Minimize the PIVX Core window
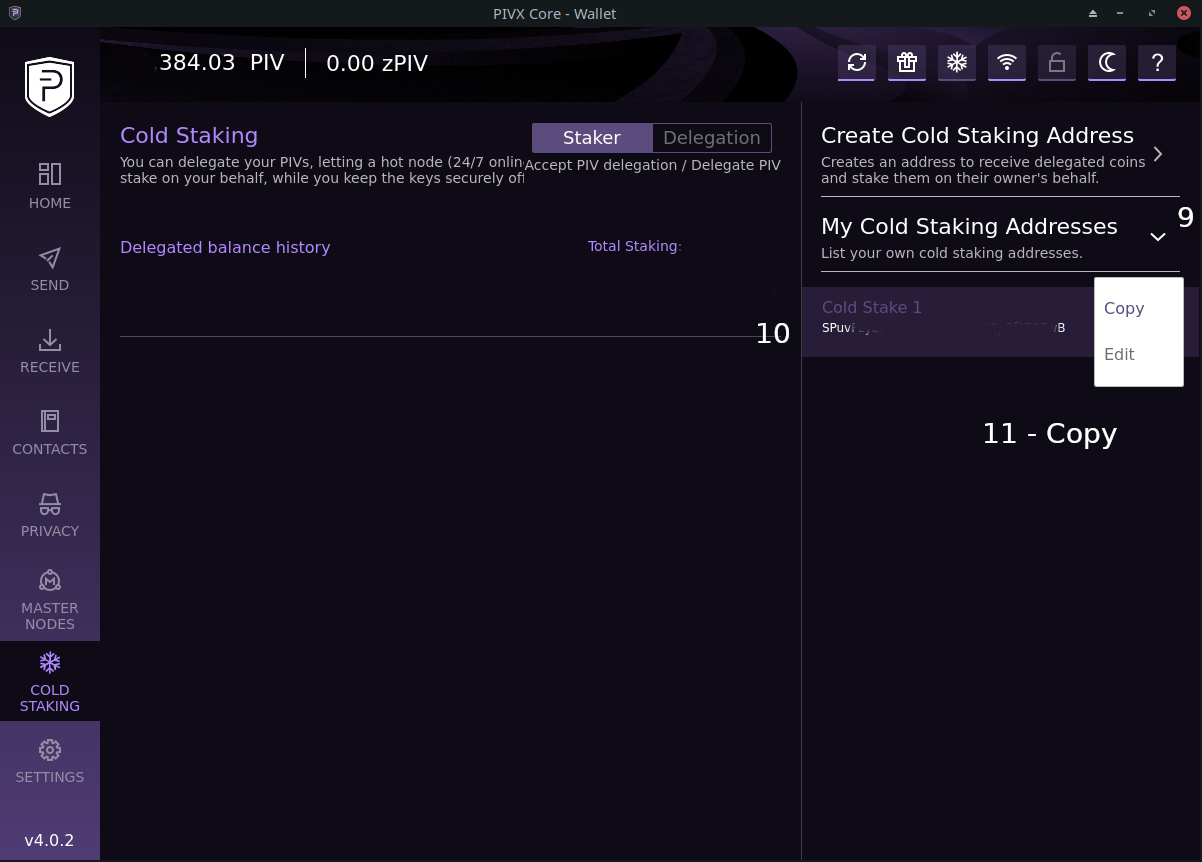1202x862 pixels. click(x=1122, y=13)
